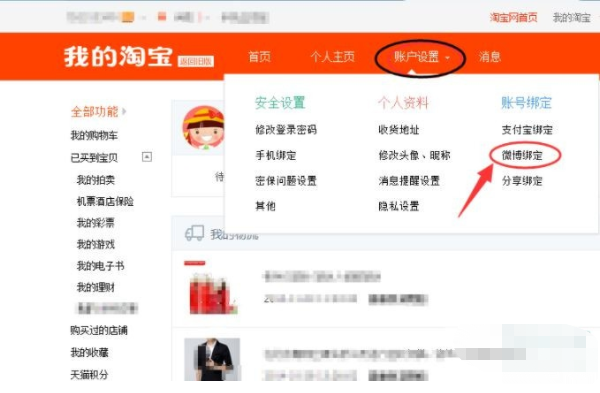The height and width of the screenshot is (393, 600).
Task: Click 安全设置 heading
Action: (280, 103)
